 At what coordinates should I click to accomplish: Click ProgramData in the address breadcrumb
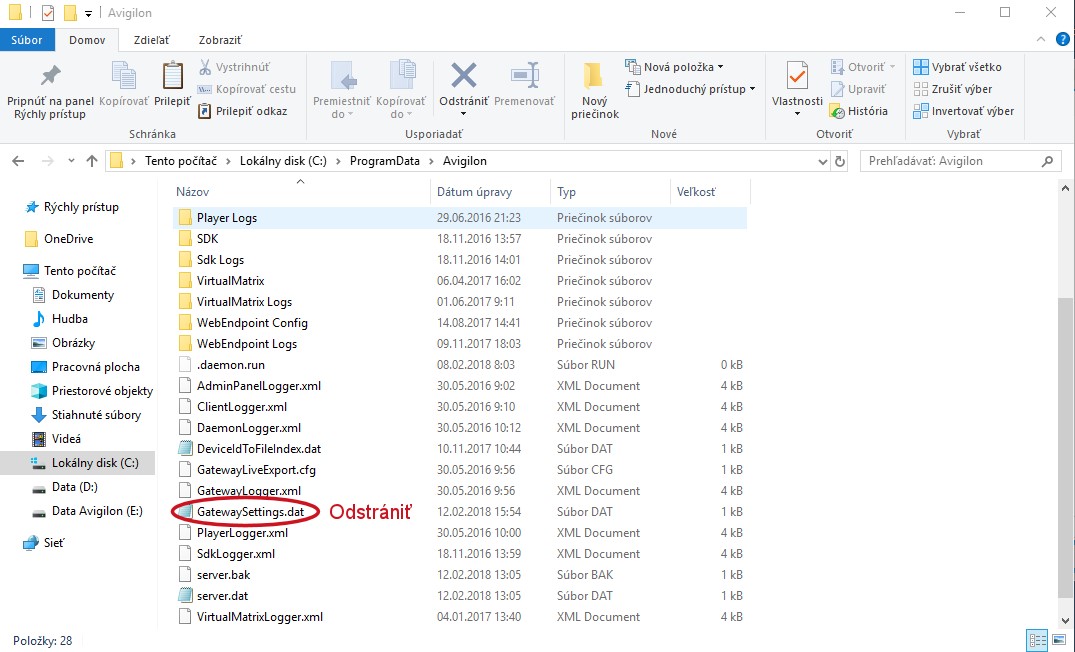385,161
